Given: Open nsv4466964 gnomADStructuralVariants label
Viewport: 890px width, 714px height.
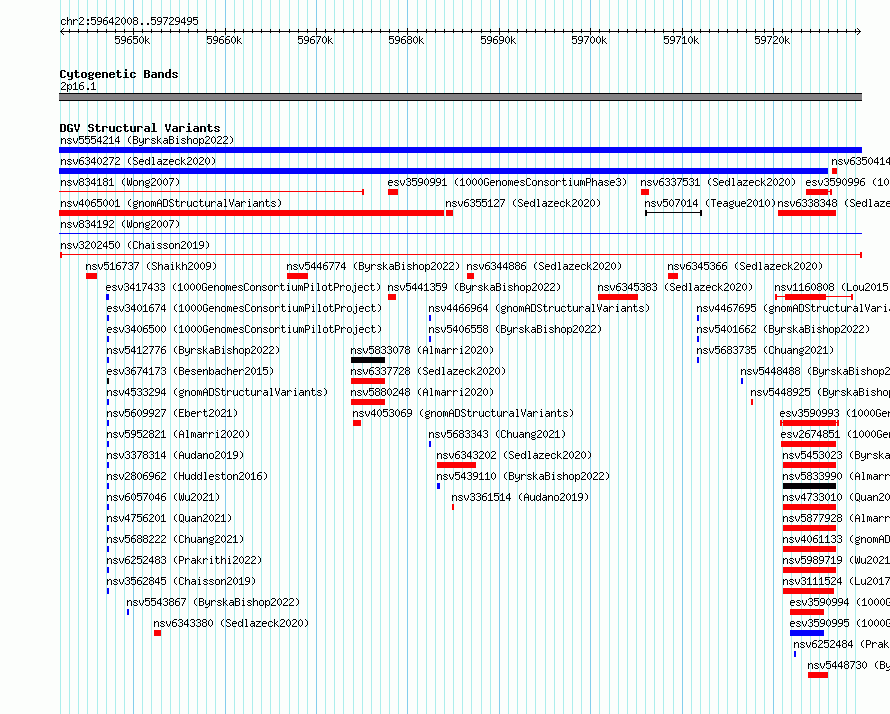Looking at the screenshot, I should pos(539,308).
